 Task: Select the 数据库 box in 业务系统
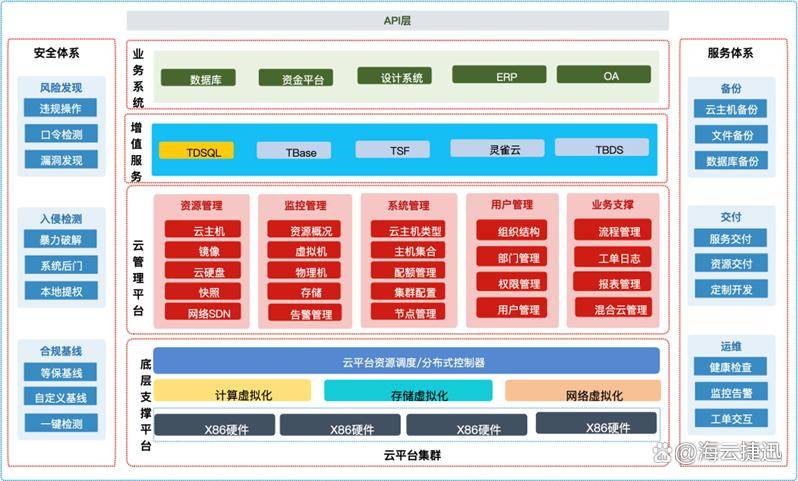[x=198, y=78]
